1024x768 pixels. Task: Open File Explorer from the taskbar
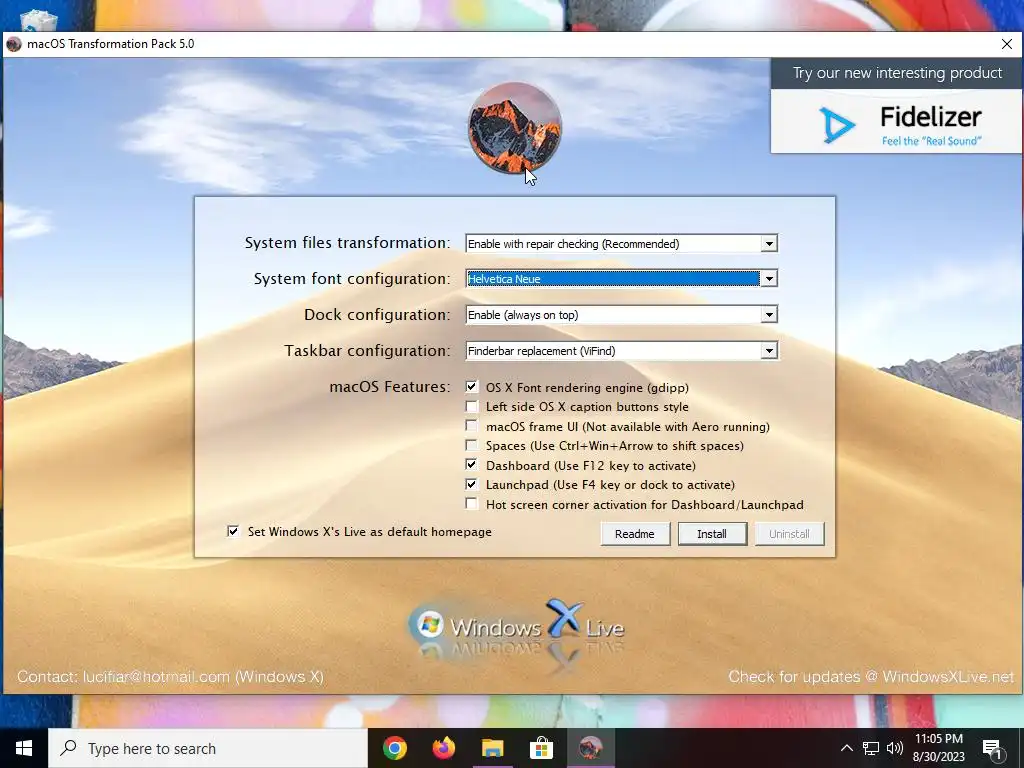coord(492,748)
